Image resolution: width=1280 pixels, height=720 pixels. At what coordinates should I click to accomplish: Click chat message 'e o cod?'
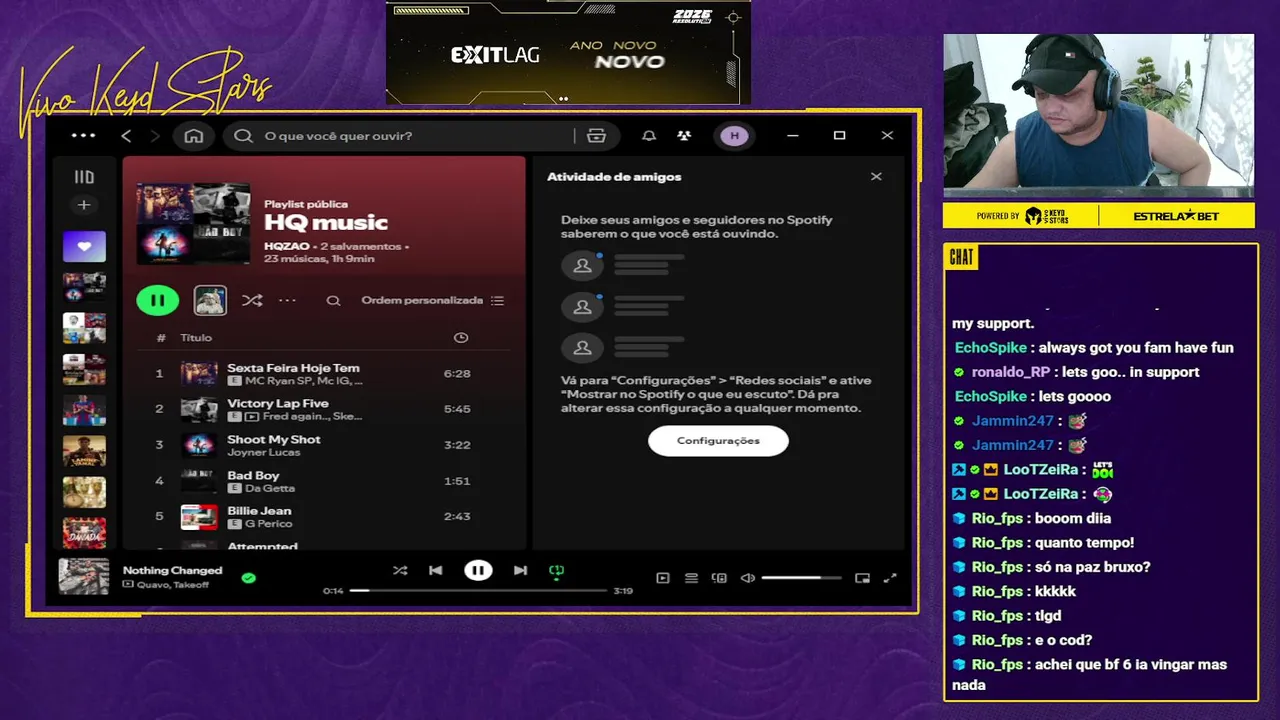tap(1063, 640)
